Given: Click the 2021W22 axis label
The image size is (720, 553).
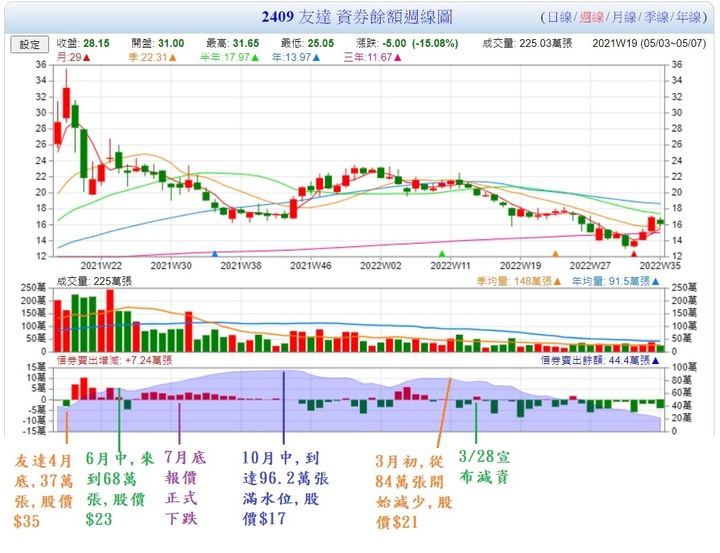Looking at the screenshot, I should coord(101,266).
